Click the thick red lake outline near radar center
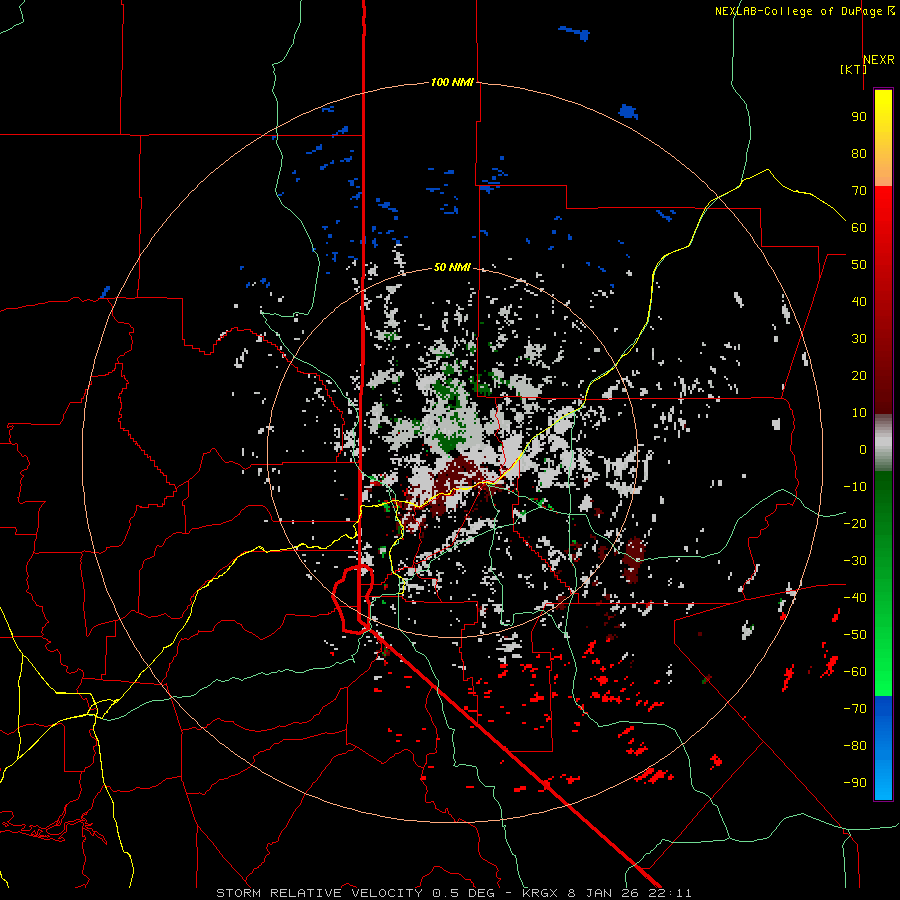The height and width of the screenshot is (900, 900). [x=353, y=599]
